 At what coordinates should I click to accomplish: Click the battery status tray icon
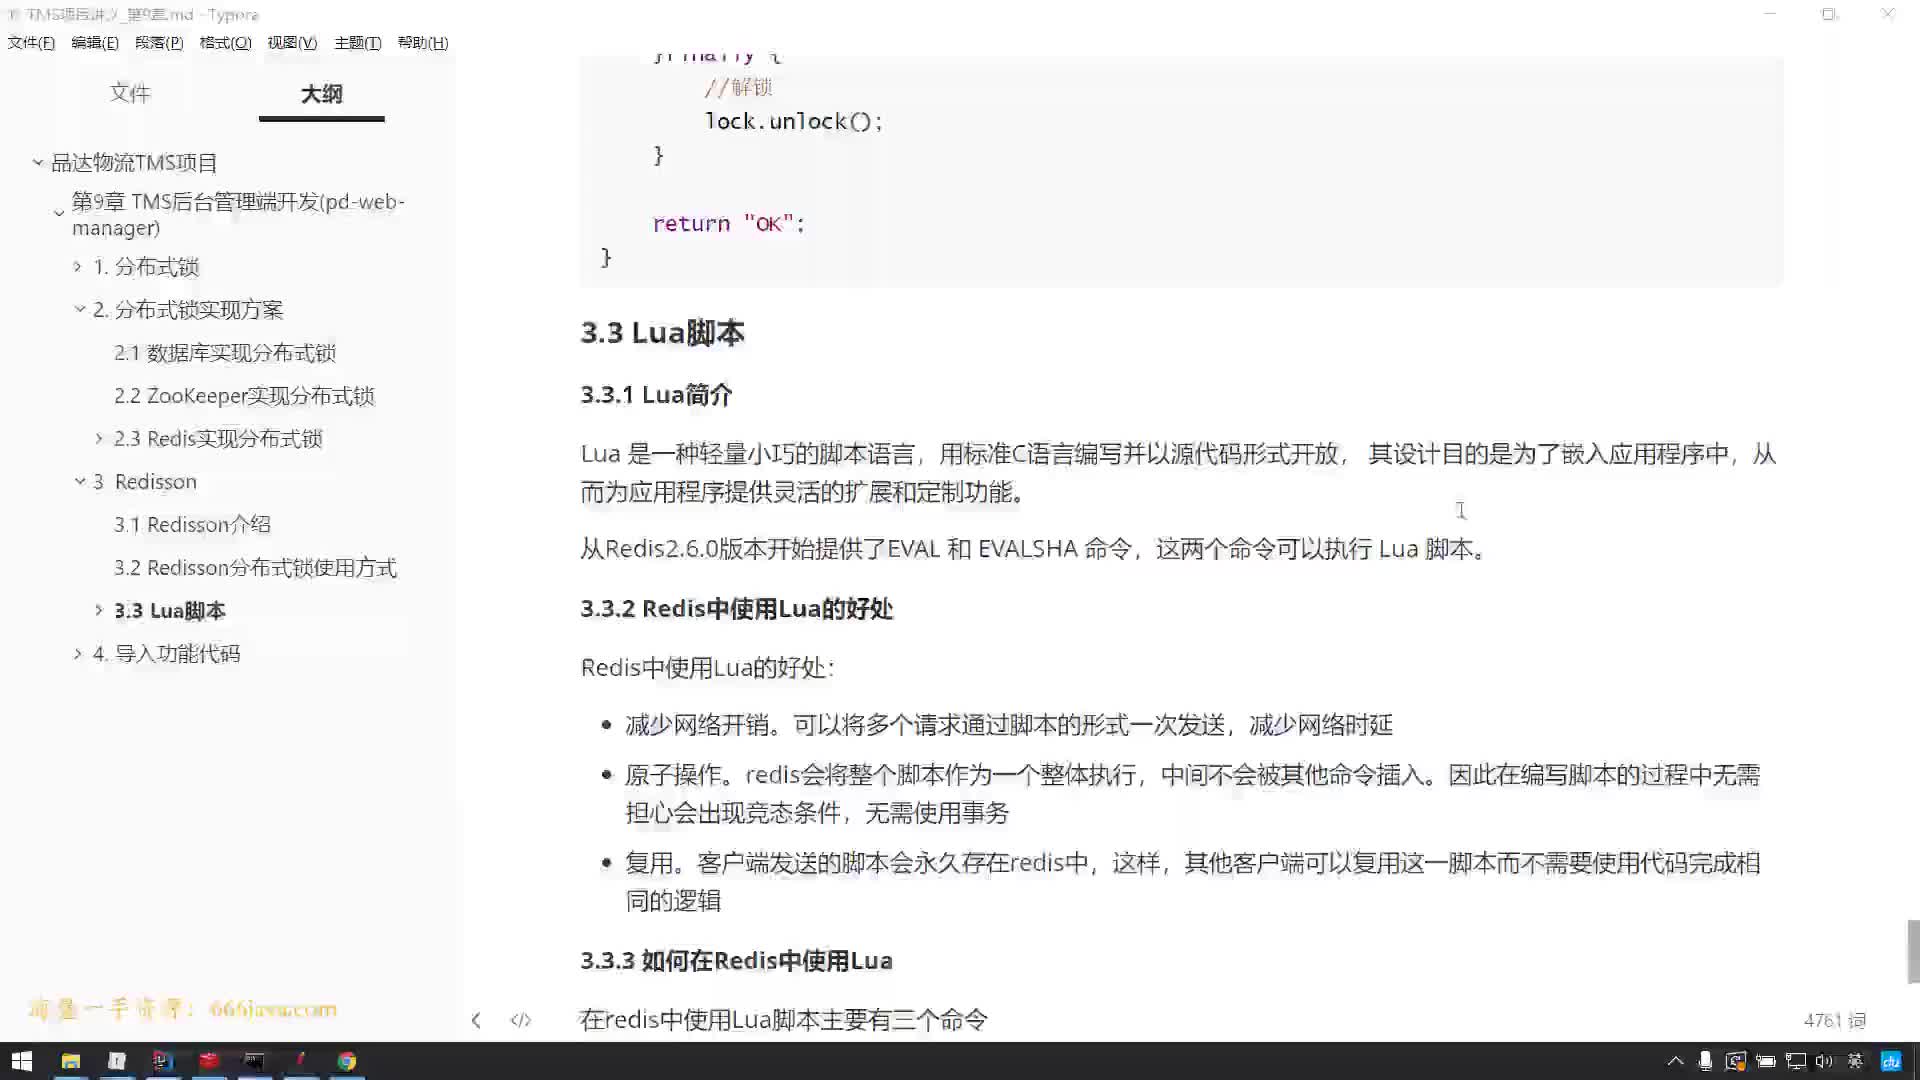(1765, 1061)
